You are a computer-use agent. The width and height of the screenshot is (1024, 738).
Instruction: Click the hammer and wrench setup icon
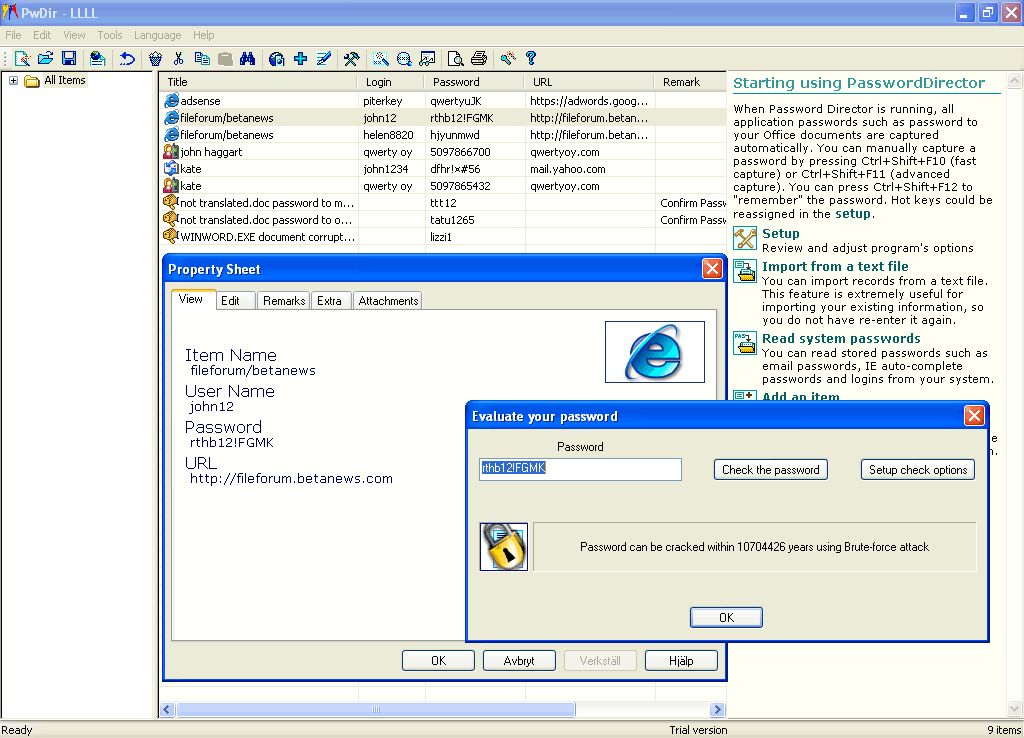(351, 59)
